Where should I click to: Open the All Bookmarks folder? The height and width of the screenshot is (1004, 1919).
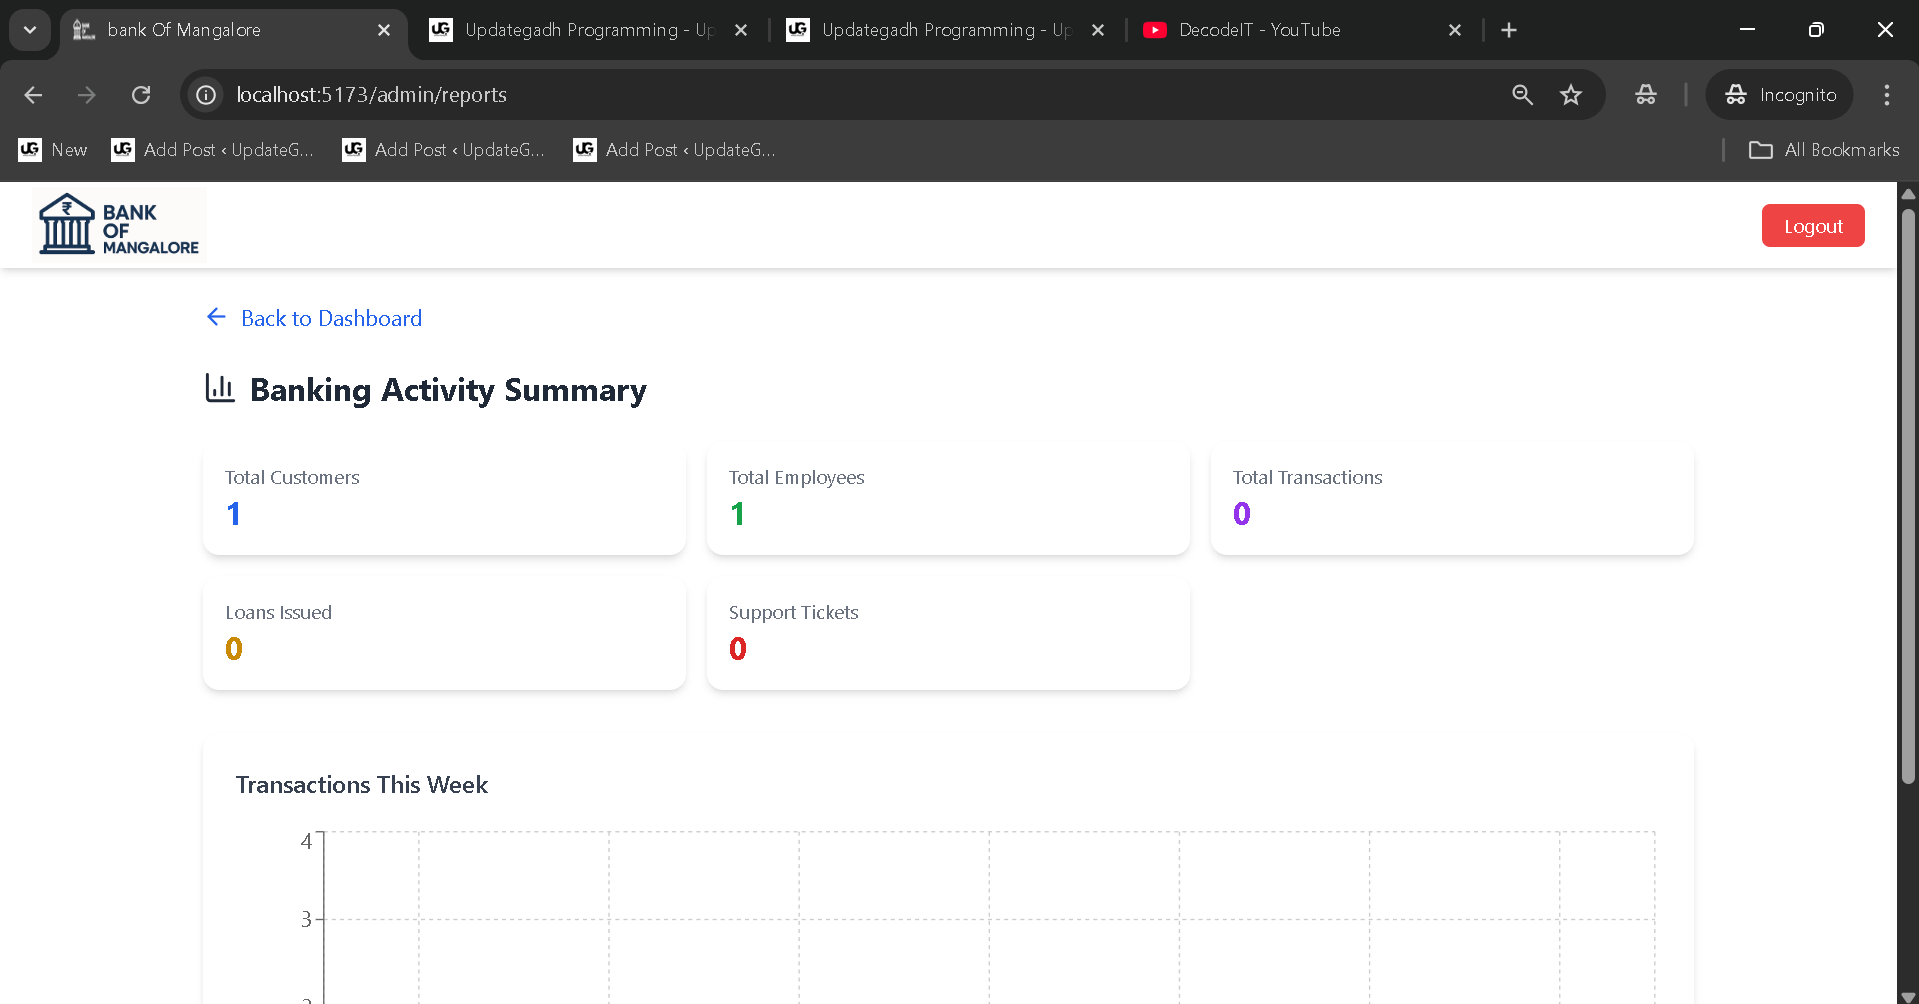click(x=1824, y=150)
